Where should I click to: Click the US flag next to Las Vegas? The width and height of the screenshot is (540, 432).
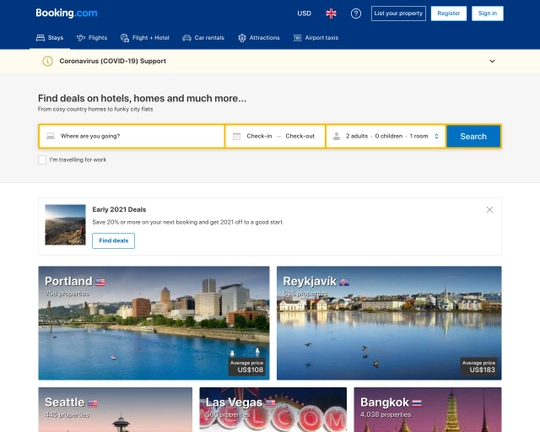point(270,403)
